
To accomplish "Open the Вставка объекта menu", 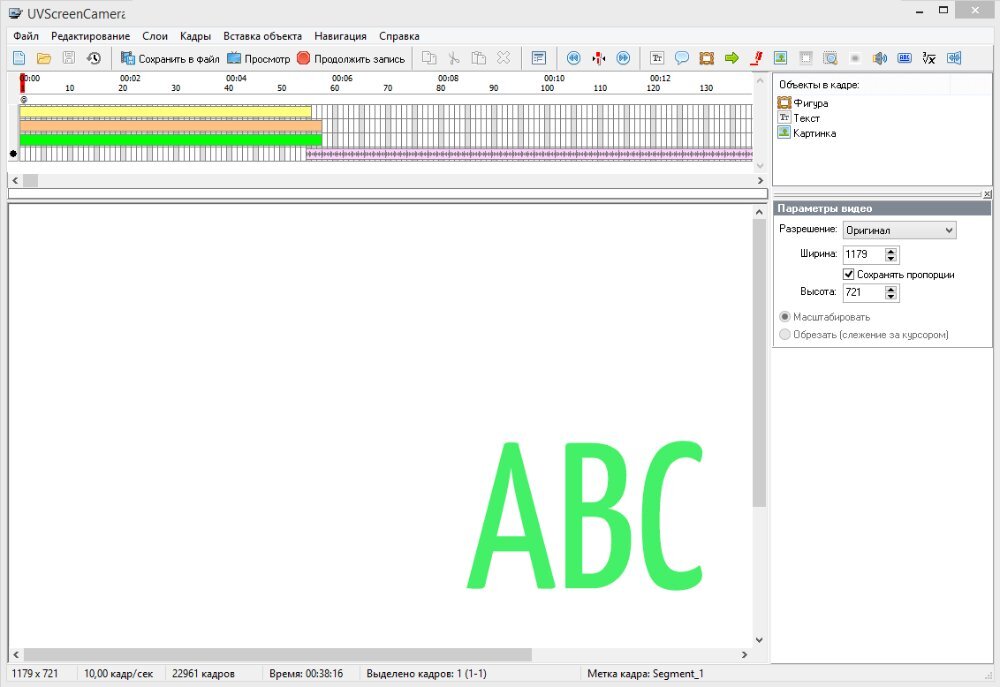I will click(x=262, y=36).
